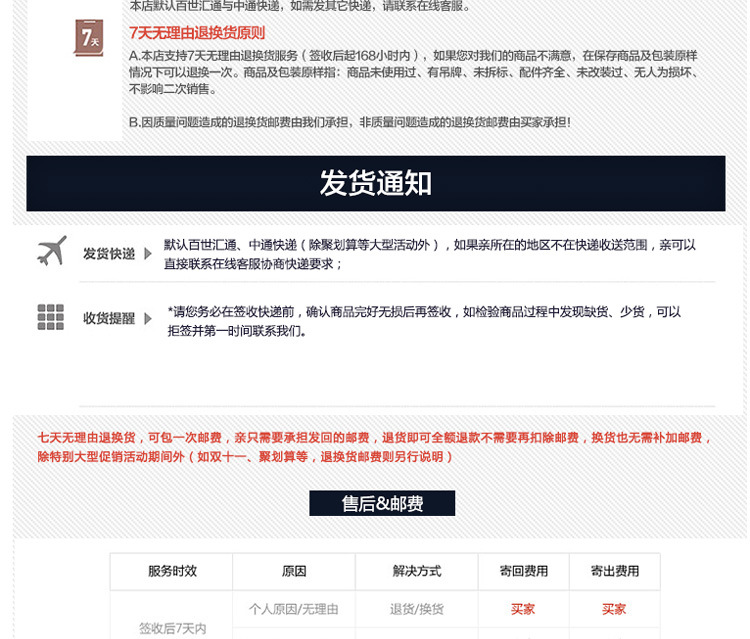The width and height of the screenshot is (750, 639).
Task: Click 买家 under 寄回费用 column
Action: [523, 609]
